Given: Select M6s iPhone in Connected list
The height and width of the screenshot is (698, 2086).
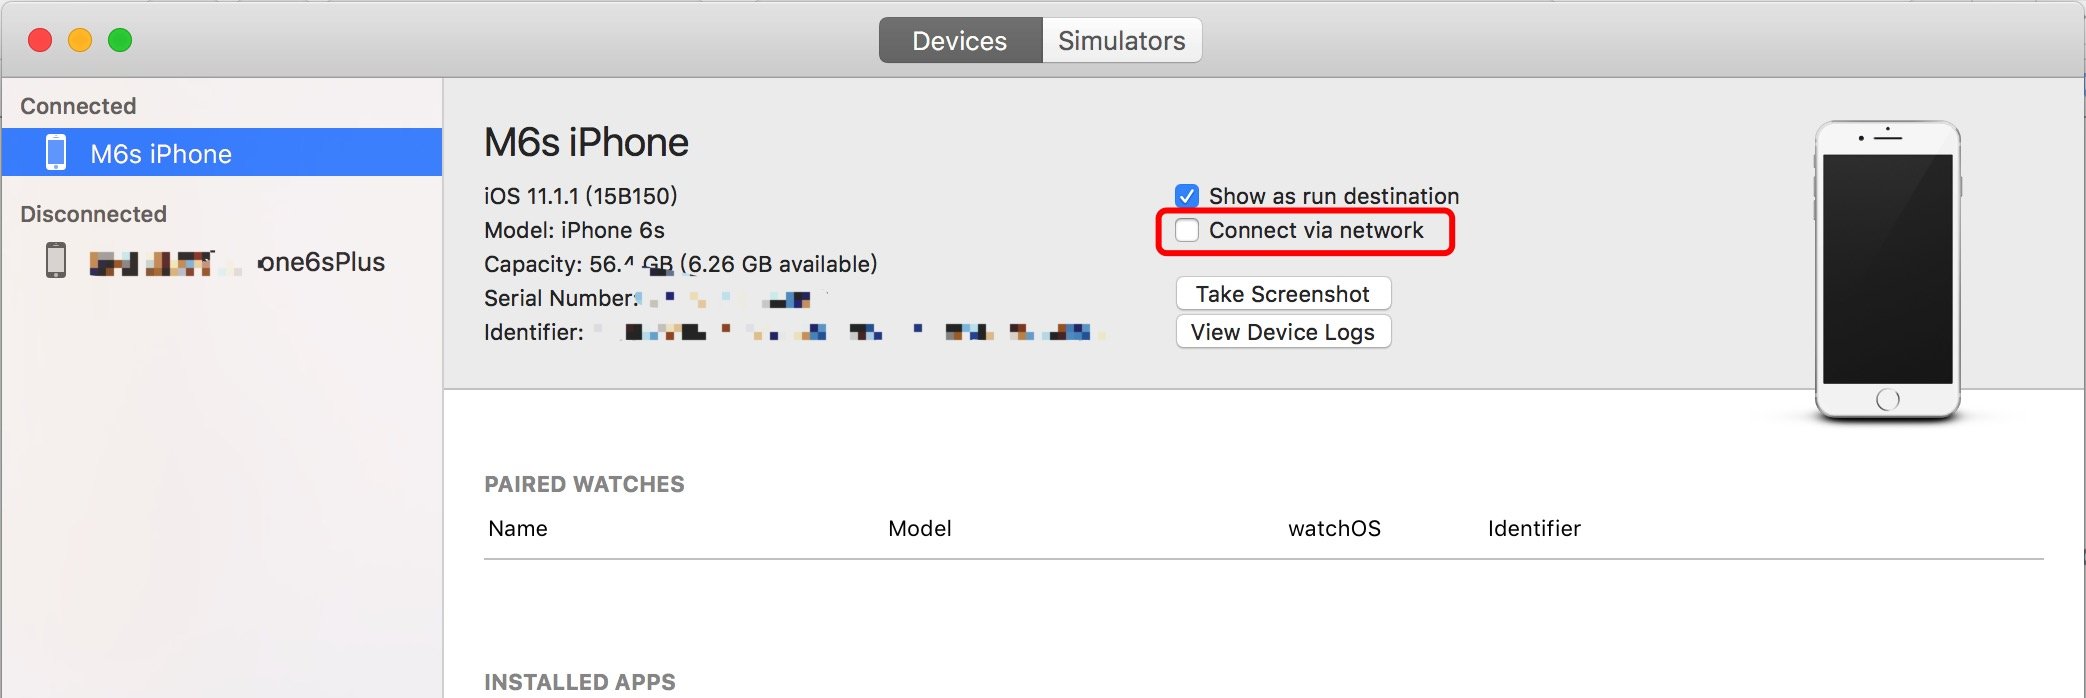Looking at the screenshot, I should (161, 154).
